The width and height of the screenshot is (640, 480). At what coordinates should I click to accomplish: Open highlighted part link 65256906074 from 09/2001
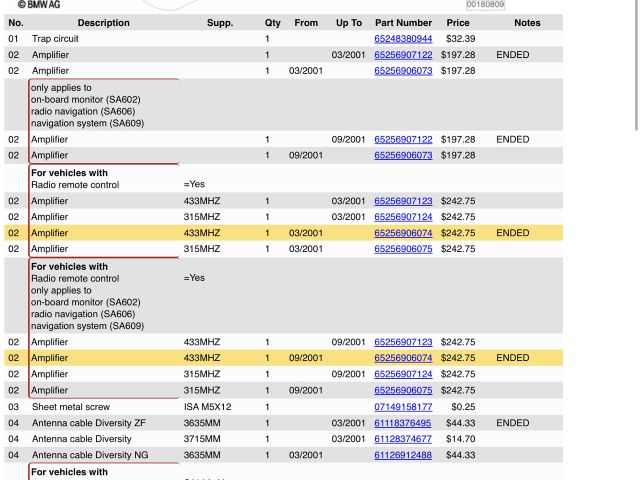pos(403,358)
